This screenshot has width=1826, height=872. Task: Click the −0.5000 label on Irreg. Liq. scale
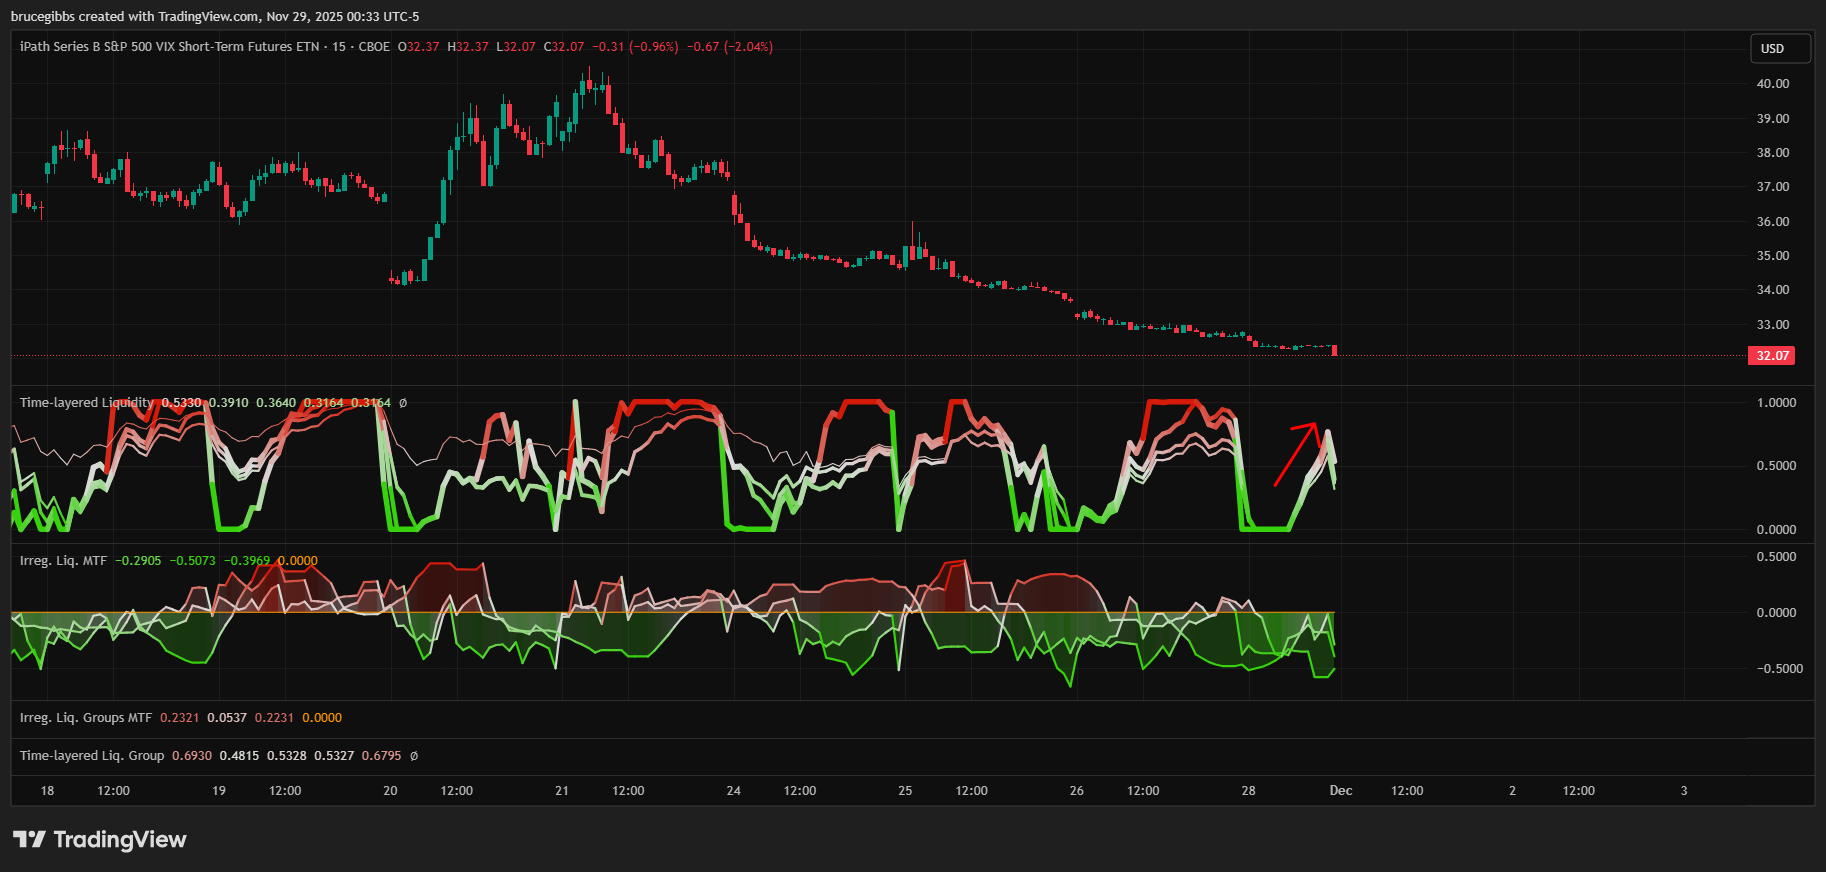coord(1776,669)
